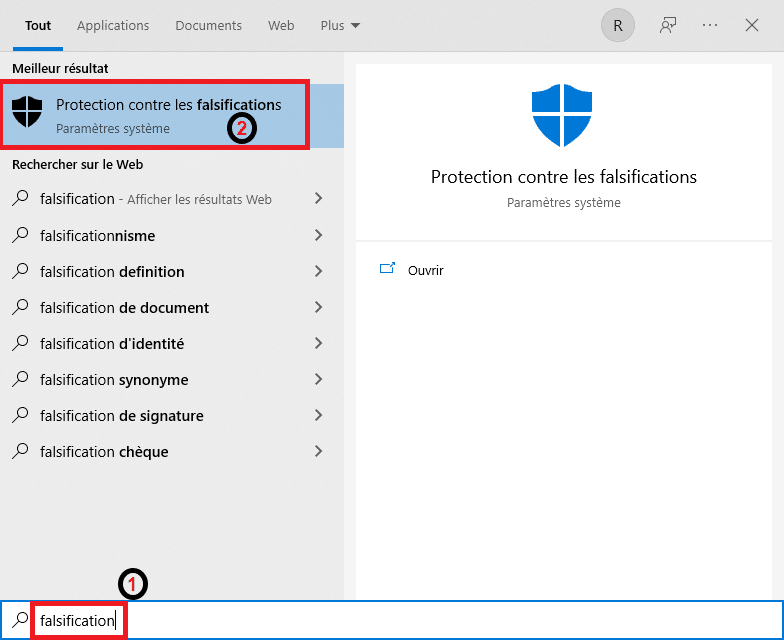Select the falsification de document suggestion
Screen dimensions: 784x640
172,307
